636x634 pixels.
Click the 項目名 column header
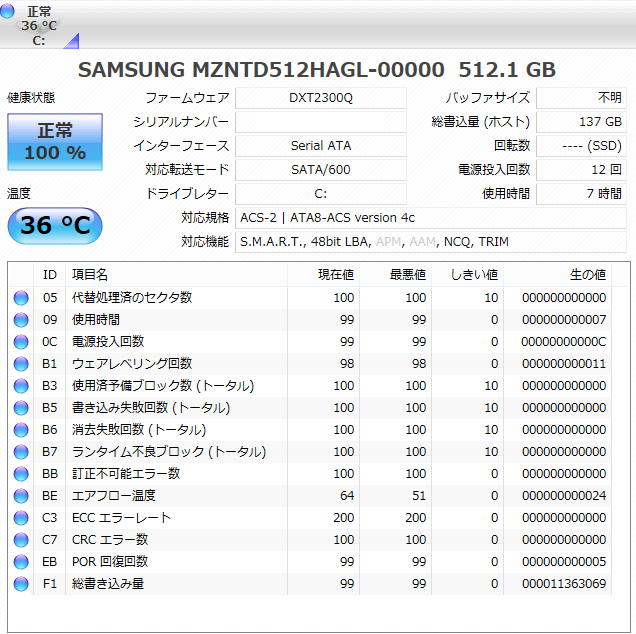point(176,275)
